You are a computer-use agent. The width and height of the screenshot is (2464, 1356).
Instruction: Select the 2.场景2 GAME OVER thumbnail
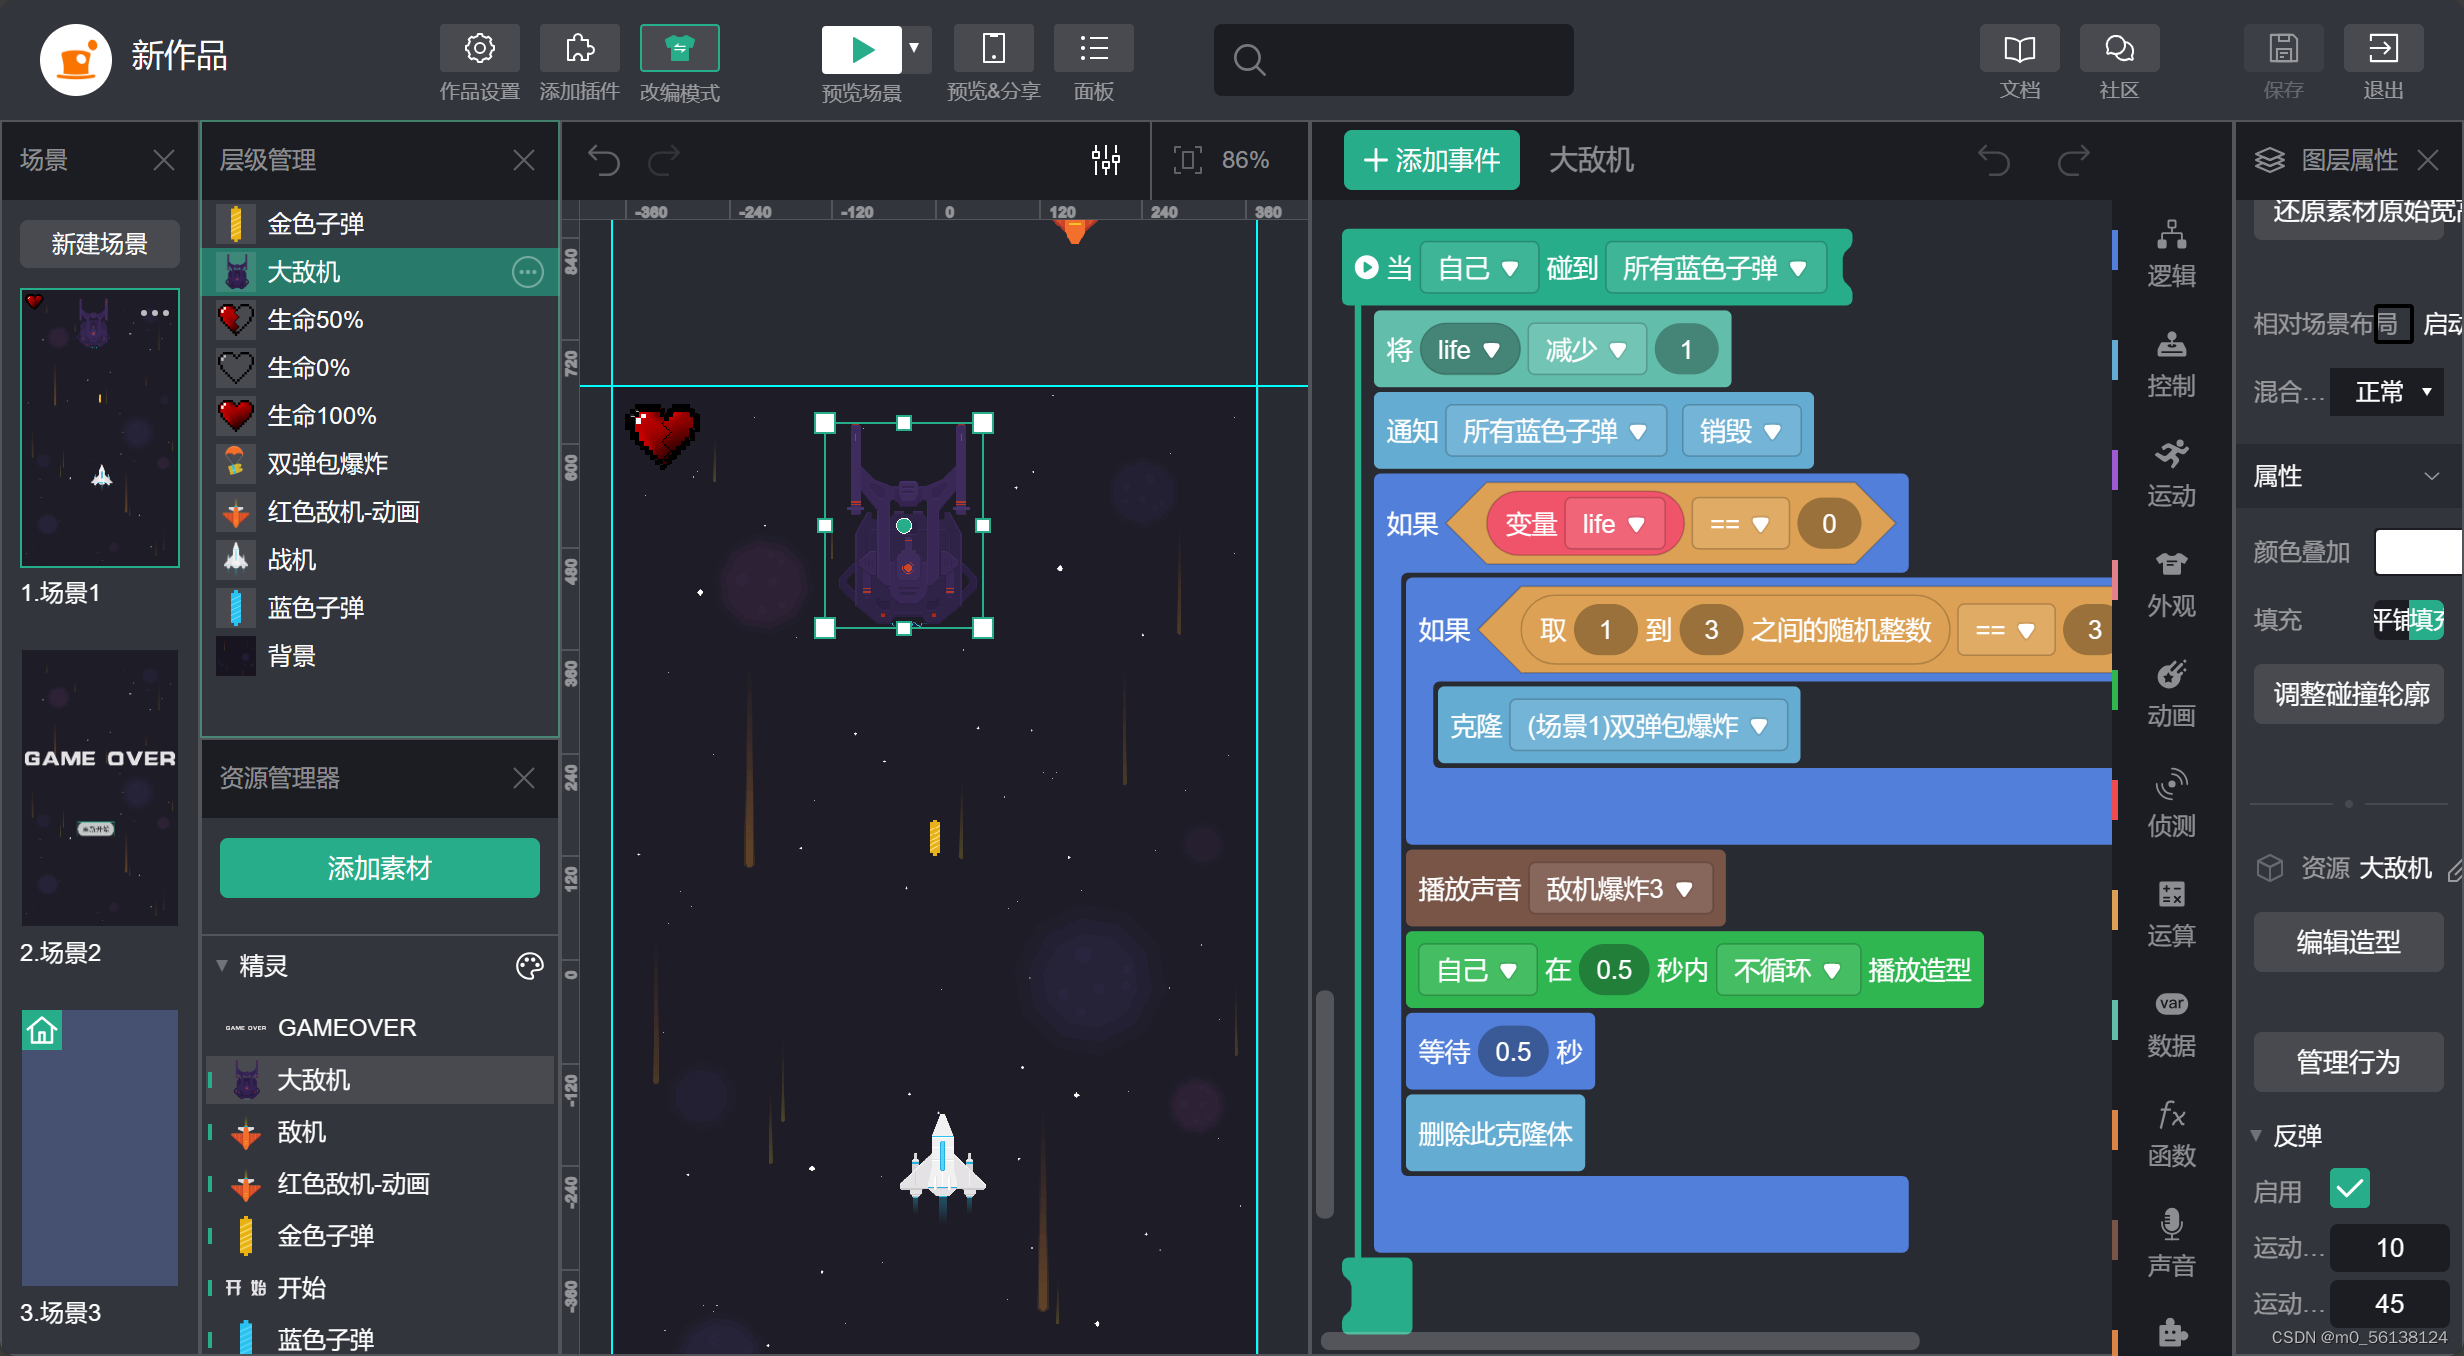pos(99,788)
